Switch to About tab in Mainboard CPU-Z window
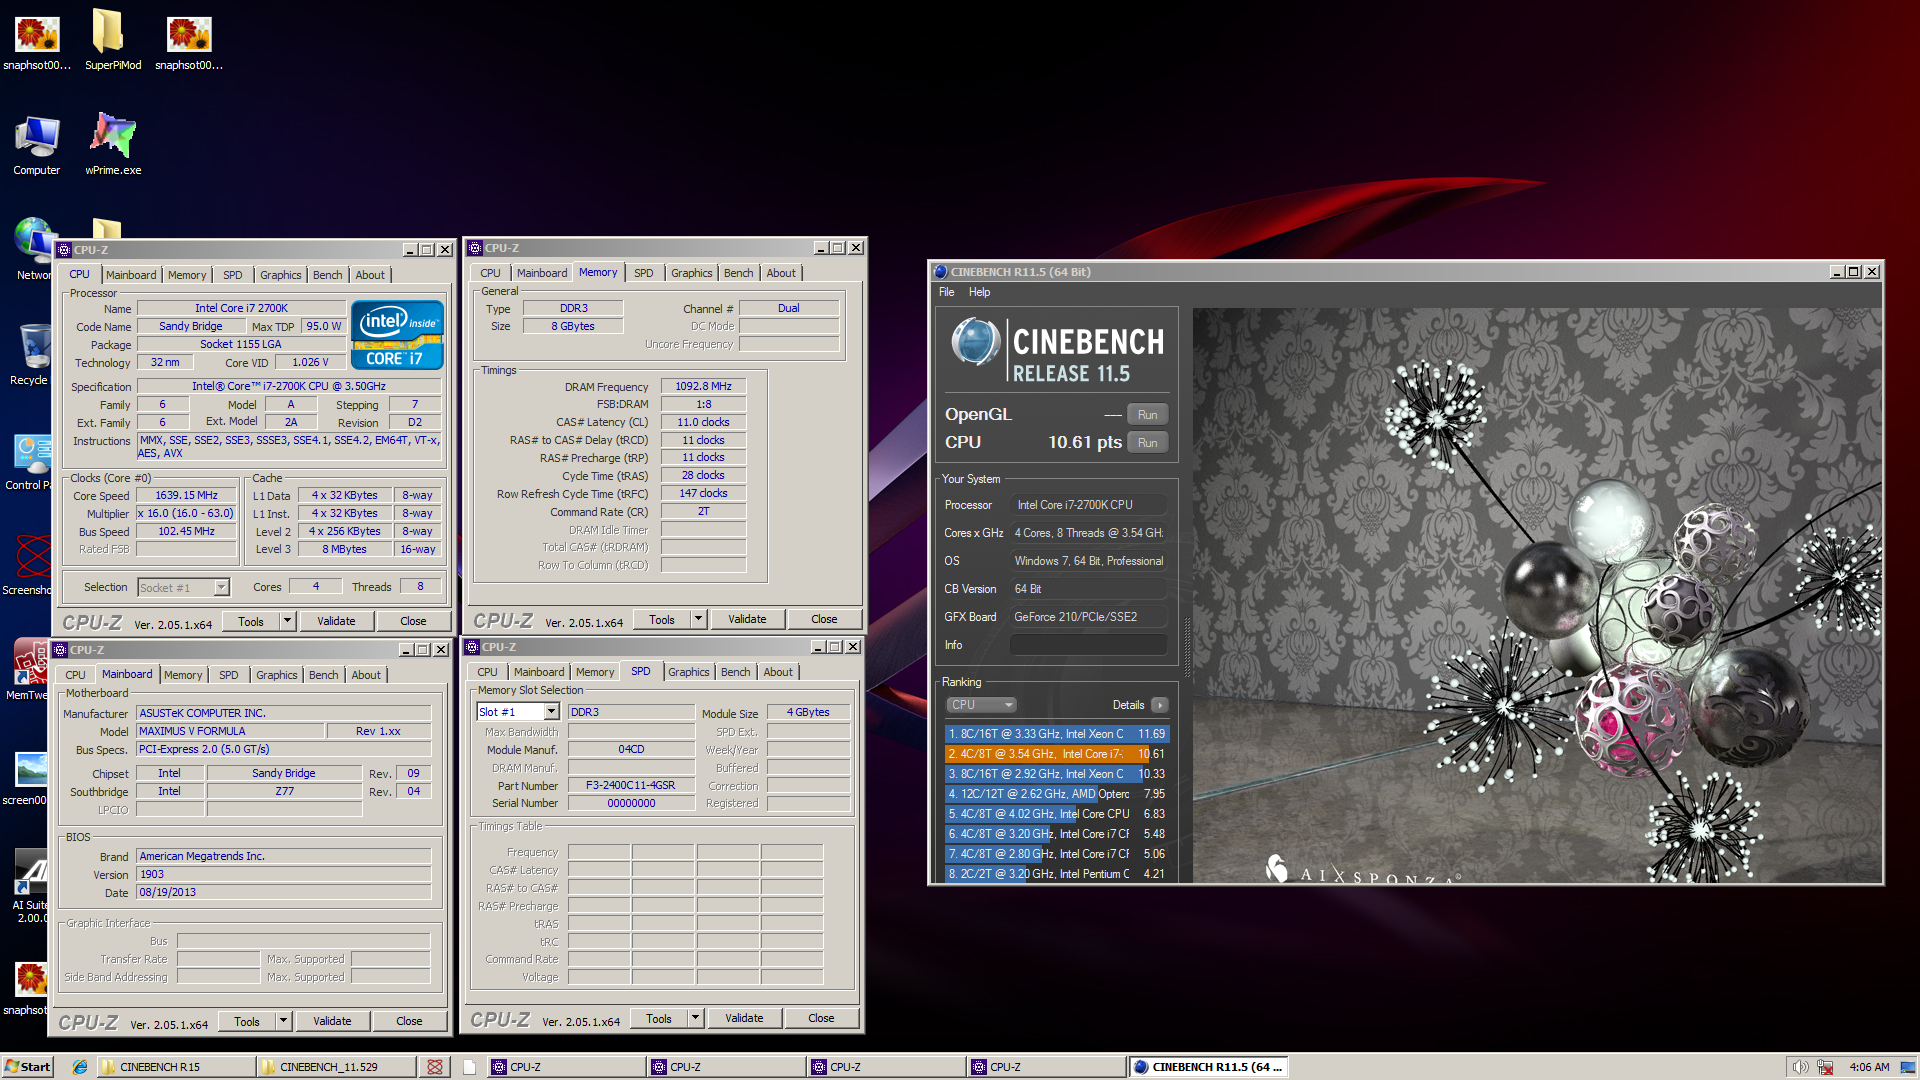This screenshot has height=1080, width=1920. click(x=366, y=675)
